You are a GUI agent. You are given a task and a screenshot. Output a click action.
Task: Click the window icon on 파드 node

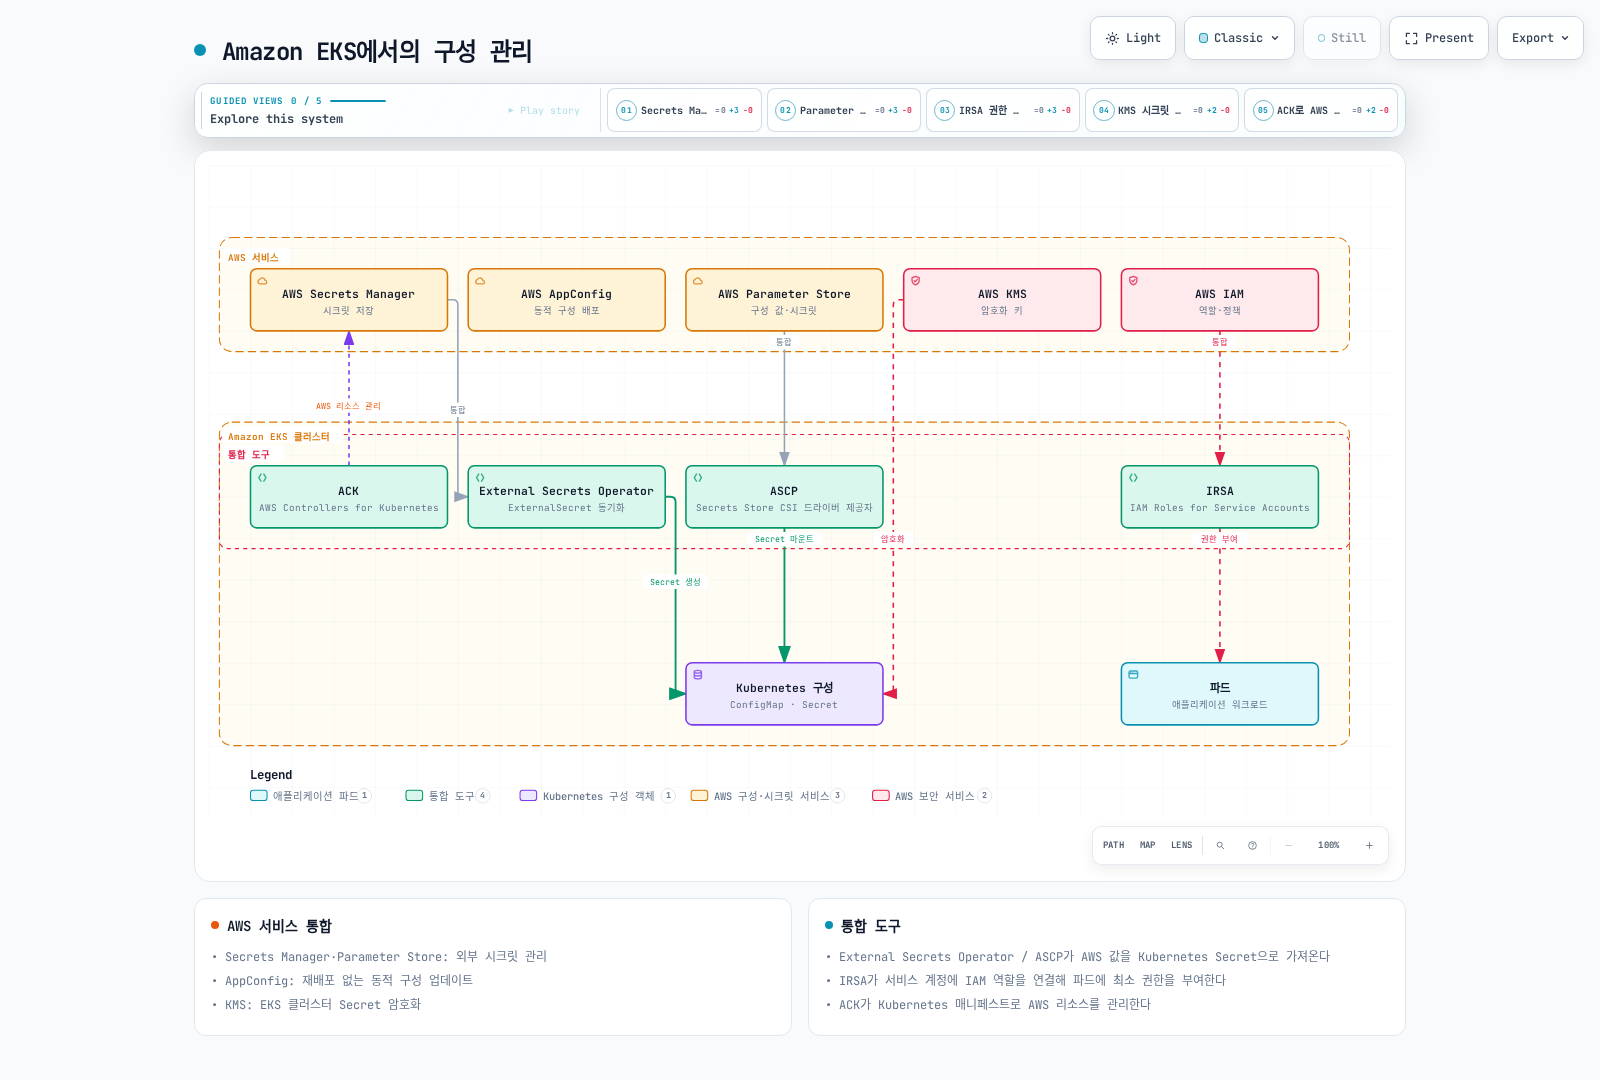(1134, 675)
